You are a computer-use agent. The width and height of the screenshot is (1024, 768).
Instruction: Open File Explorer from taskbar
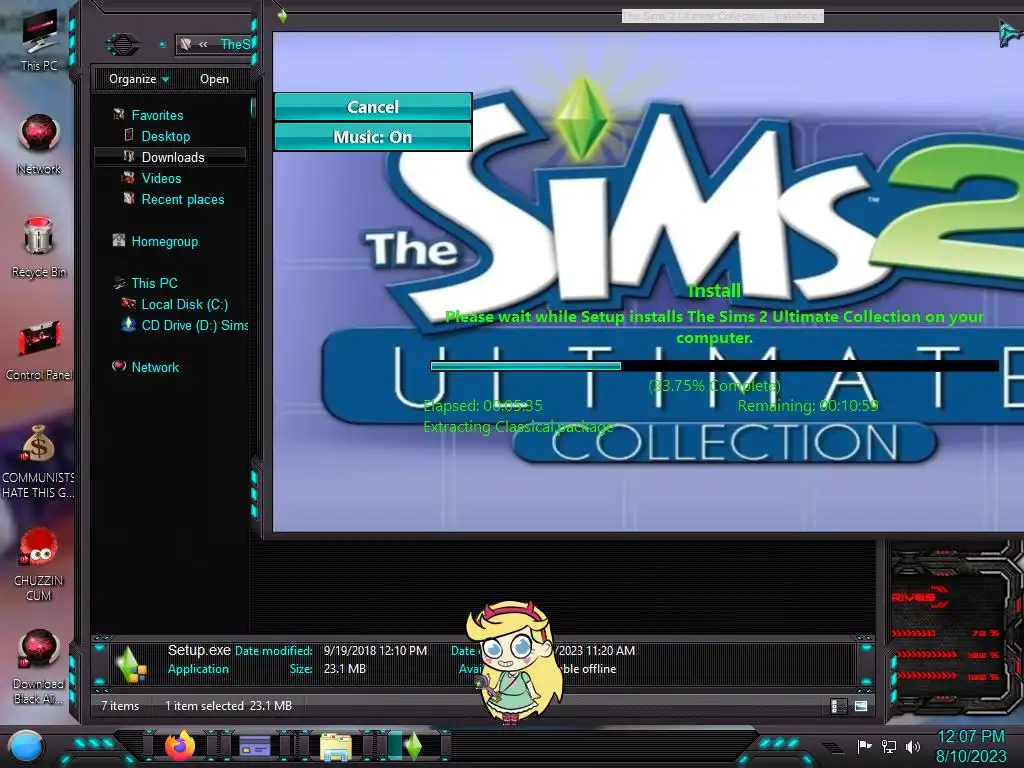[x=336, y=747]
